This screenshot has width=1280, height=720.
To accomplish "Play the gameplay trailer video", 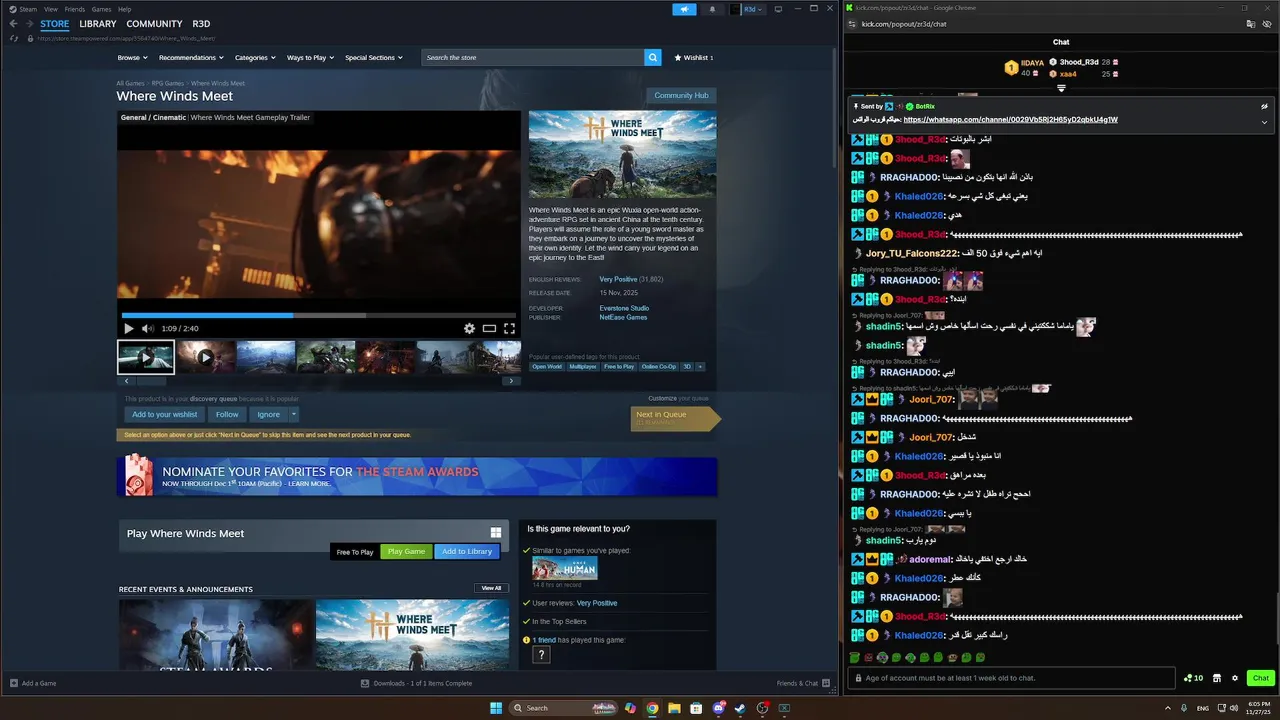I will point(128,328).
